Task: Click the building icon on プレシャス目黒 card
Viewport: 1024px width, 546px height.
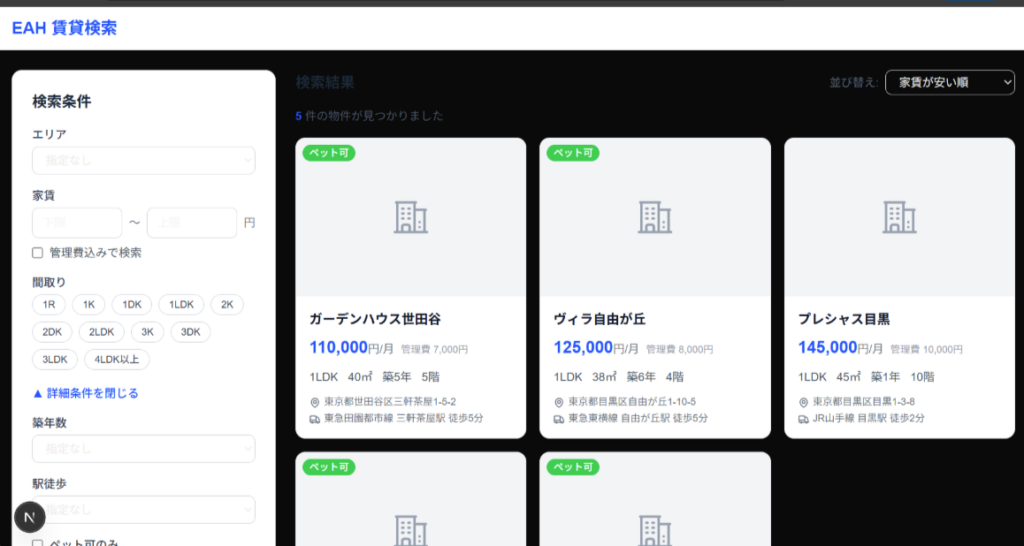Action: coord(899,217)
